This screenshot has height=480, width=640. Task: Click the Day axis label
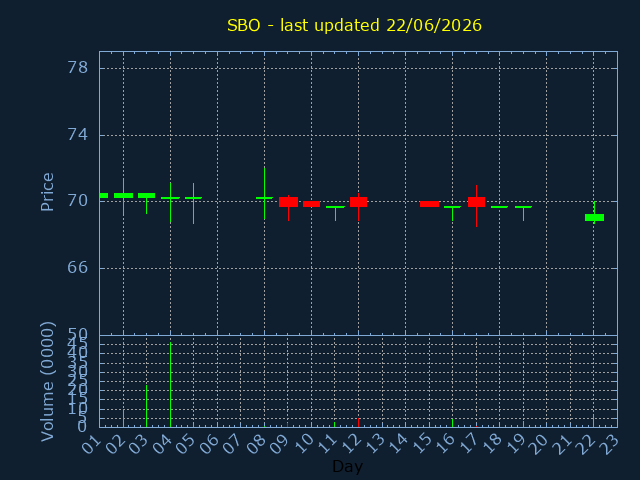[x=347, y=466]
